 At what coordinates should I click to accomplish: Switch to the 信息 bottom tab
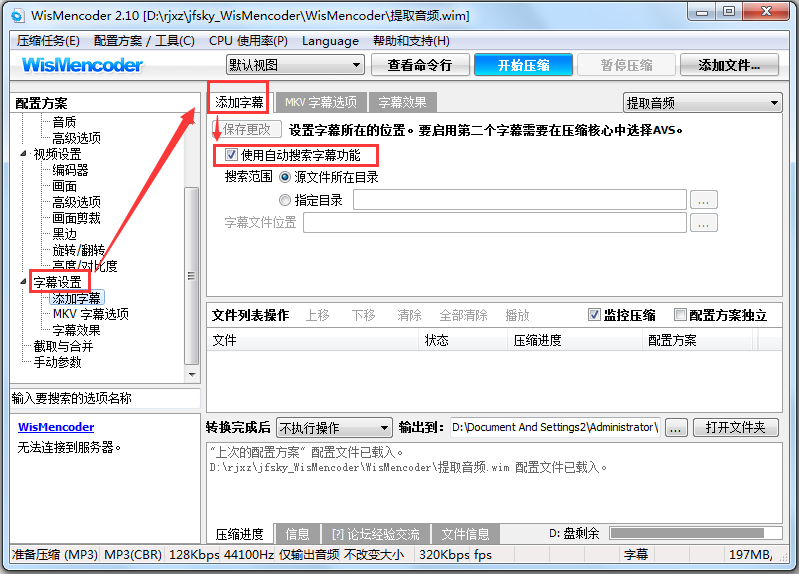[x=297, y=534]
